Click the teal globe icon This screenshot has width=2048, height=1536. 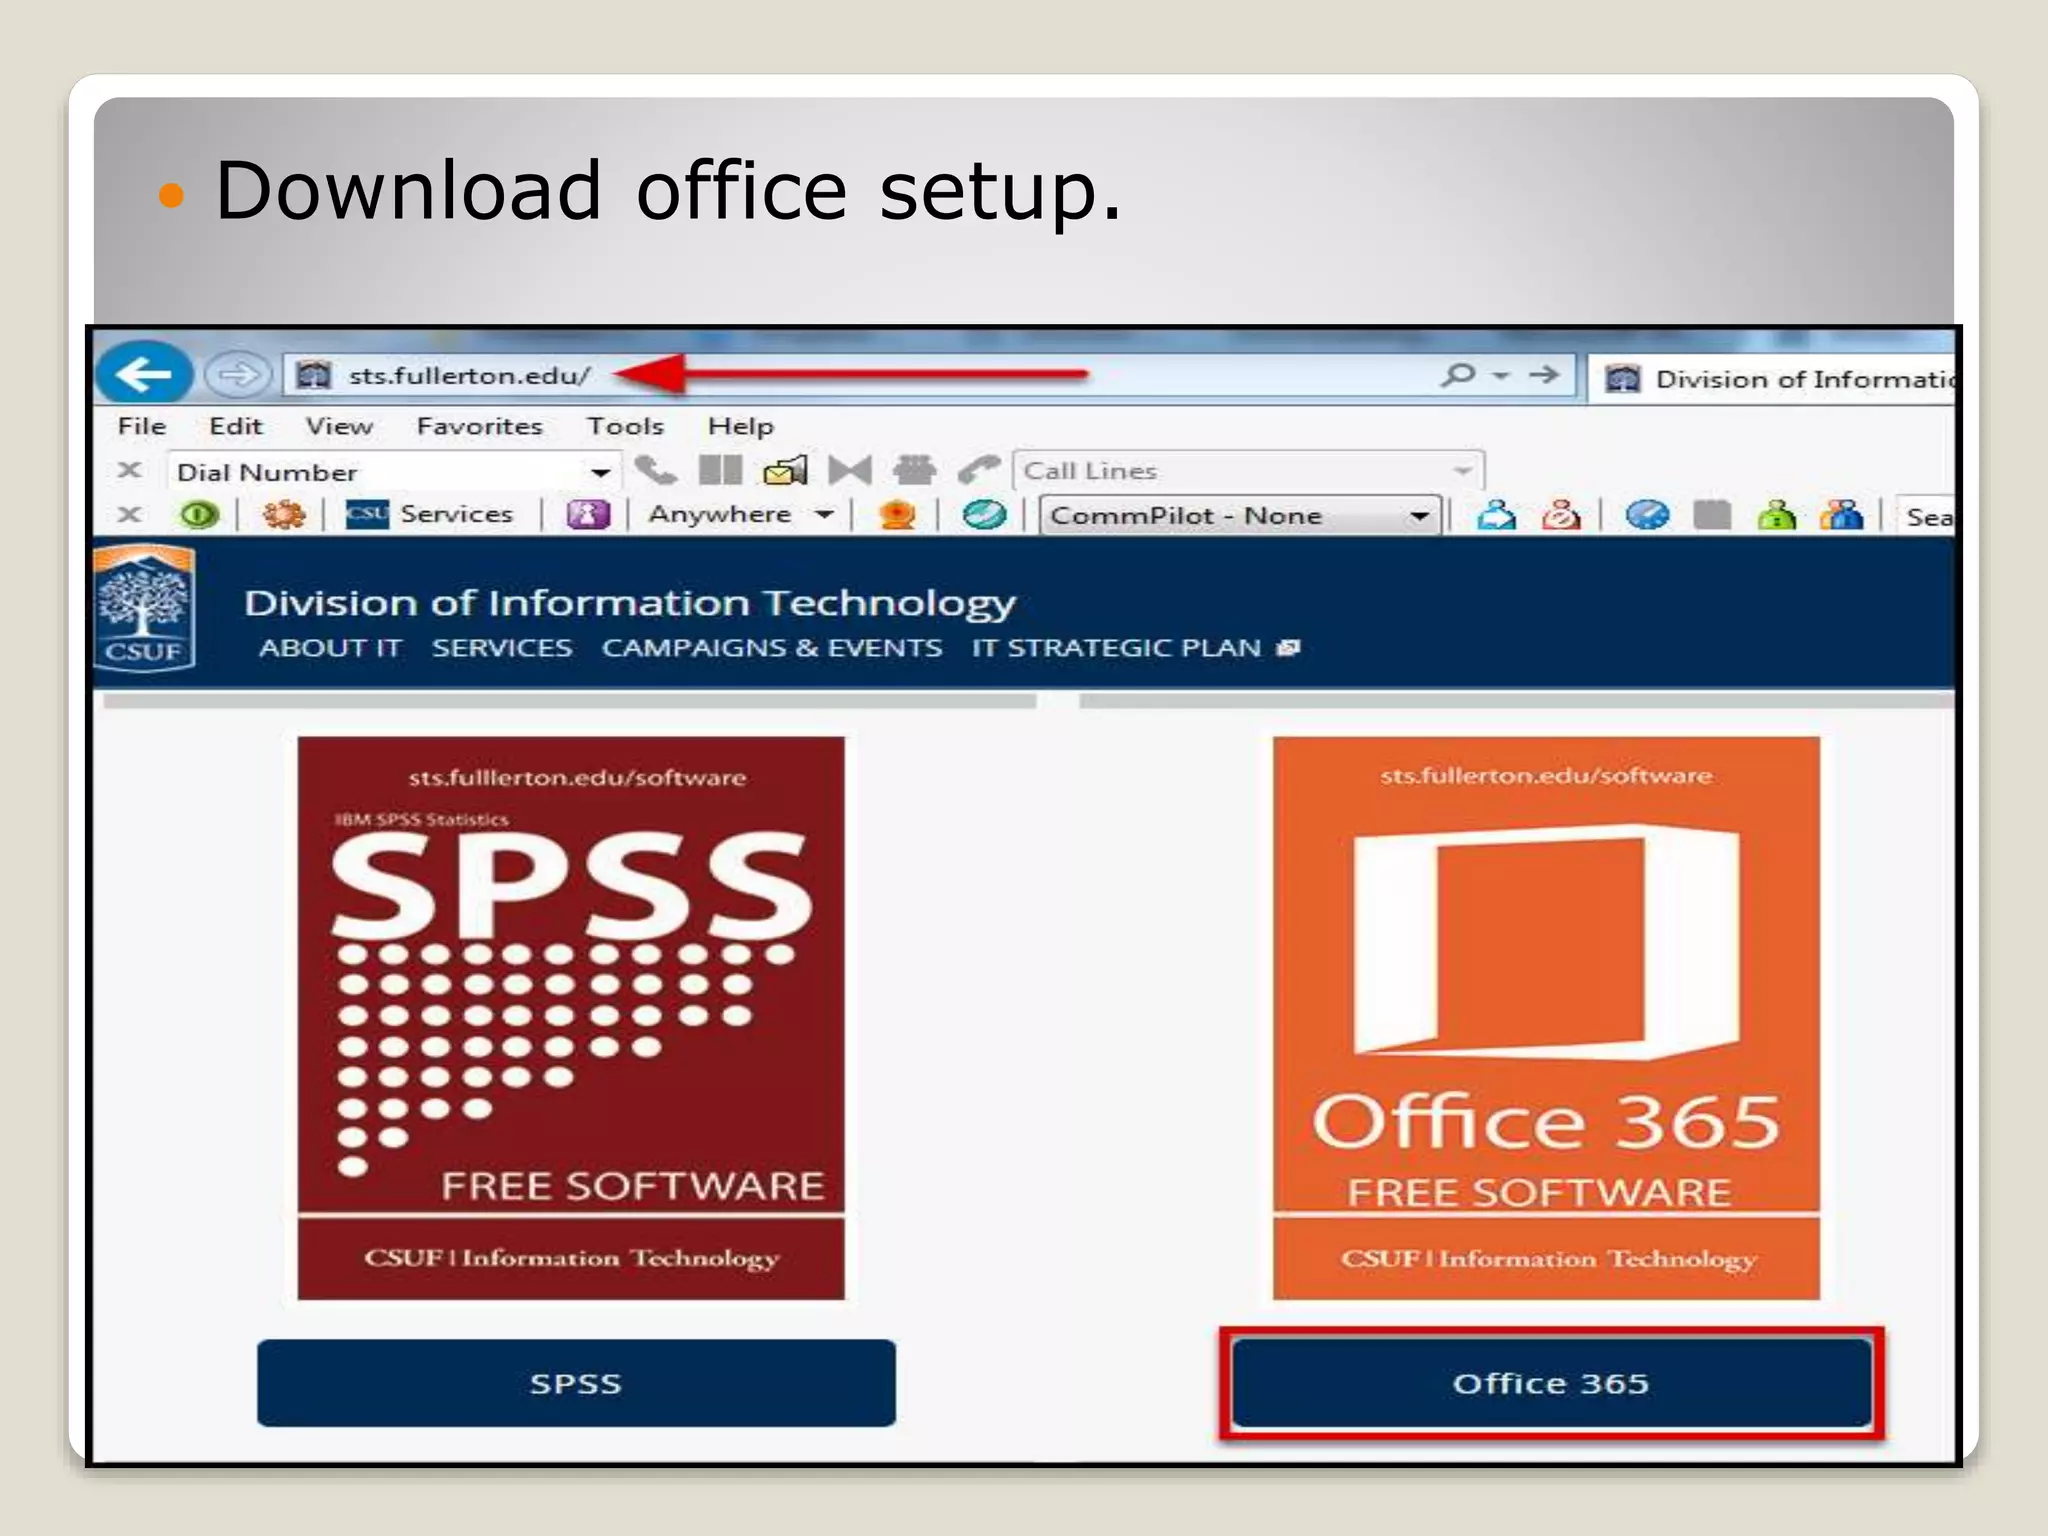(x=984, y=515)
